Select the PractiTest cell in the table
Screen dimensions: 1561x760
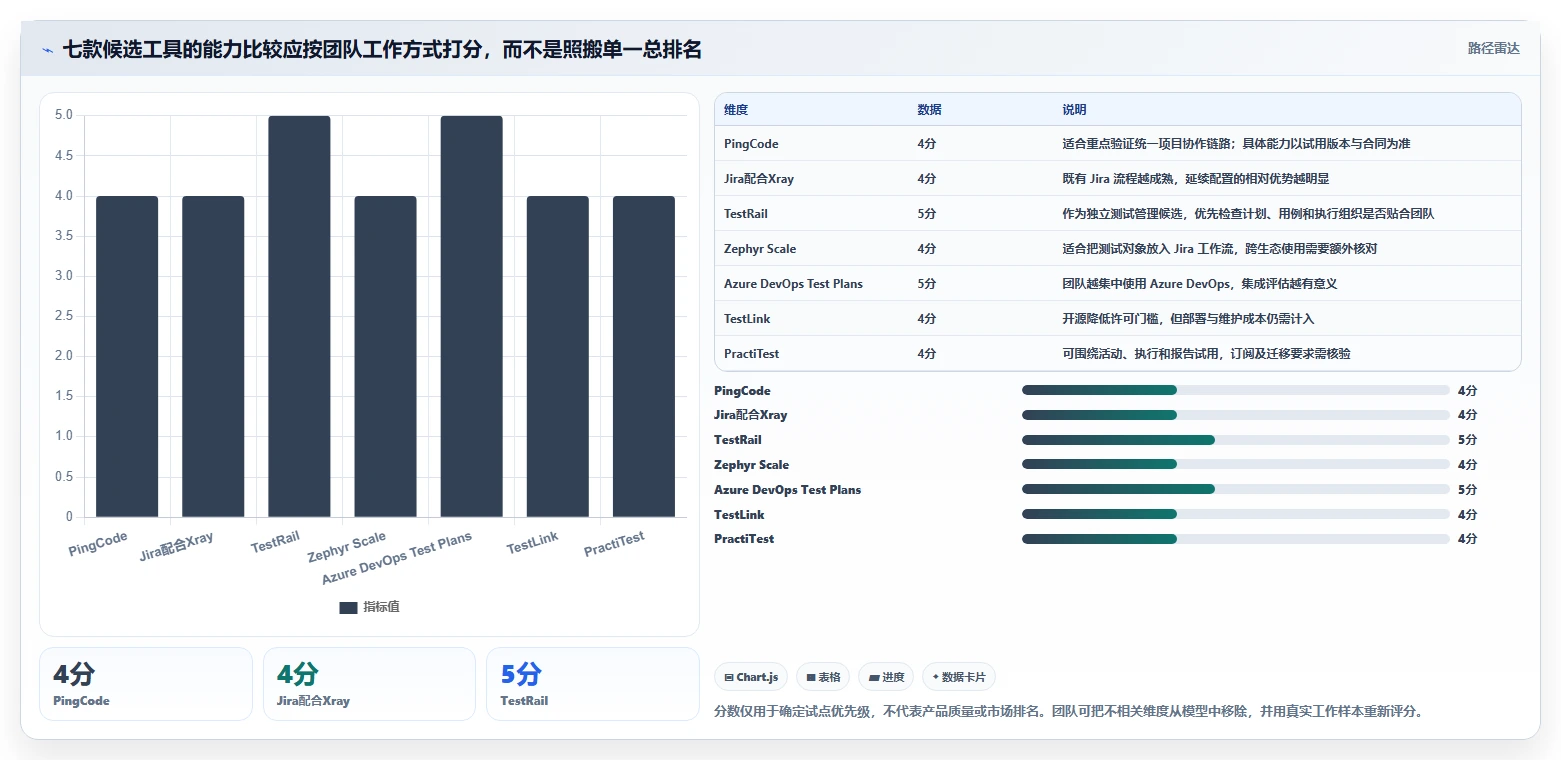(x=751, y=354)
